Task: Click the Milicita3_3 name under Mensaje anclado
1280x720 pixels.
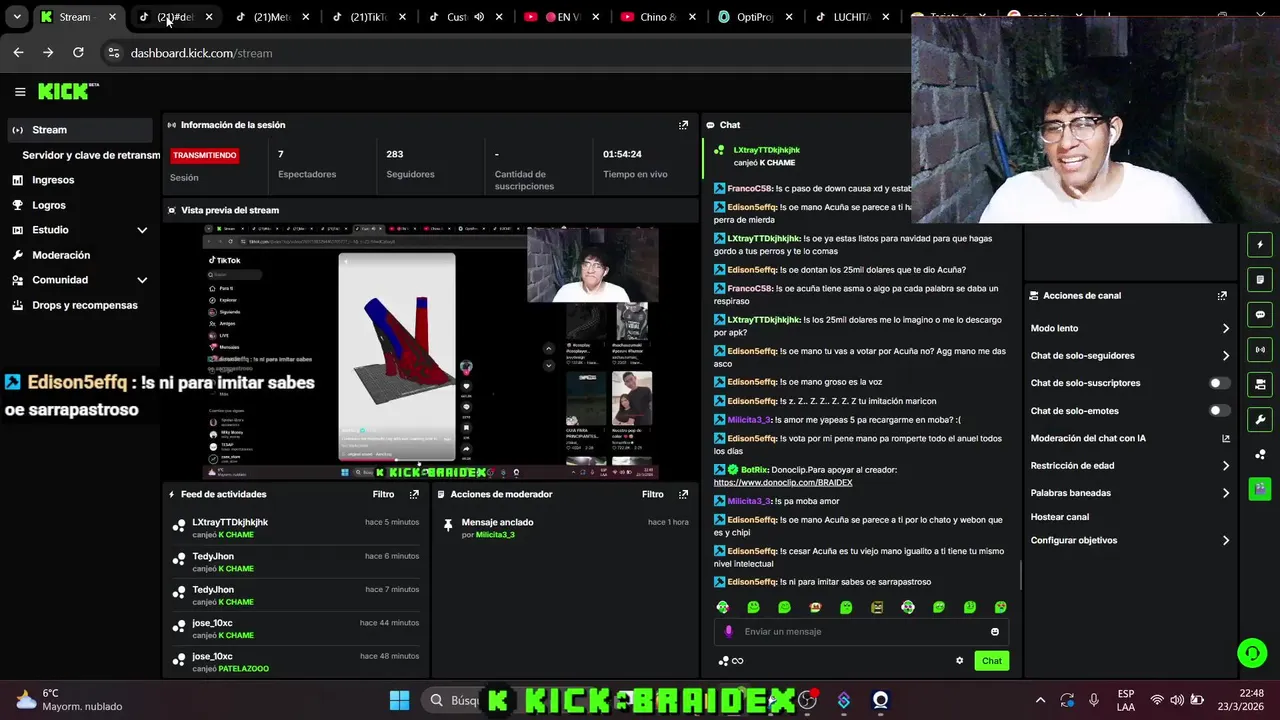Action: 495,535
